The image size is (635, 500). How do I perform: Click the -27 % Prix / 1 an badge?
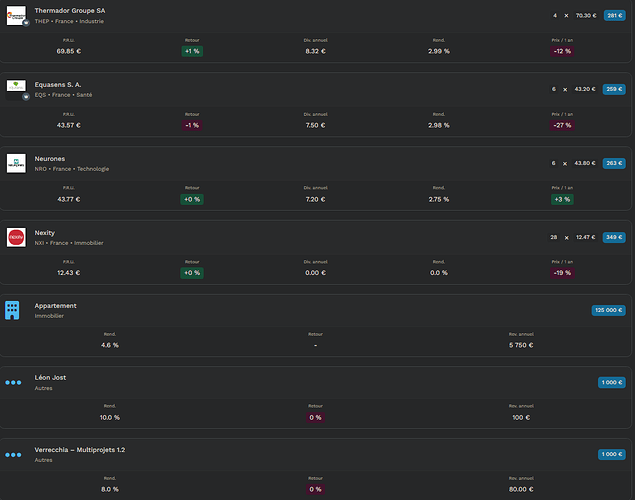point(562,125)
